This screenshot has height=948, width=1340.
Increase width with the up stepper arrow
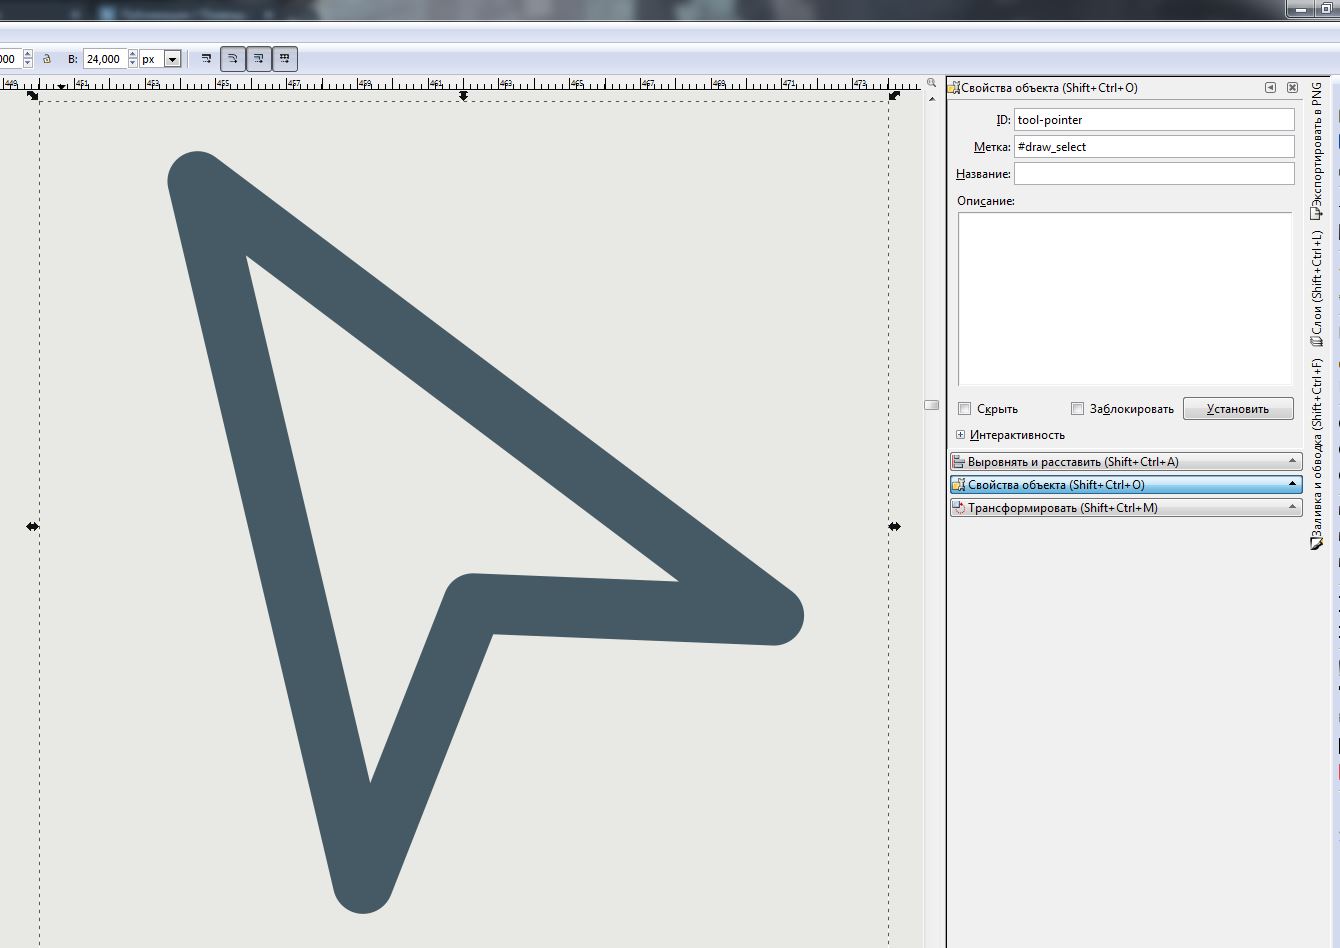point(27,55)
